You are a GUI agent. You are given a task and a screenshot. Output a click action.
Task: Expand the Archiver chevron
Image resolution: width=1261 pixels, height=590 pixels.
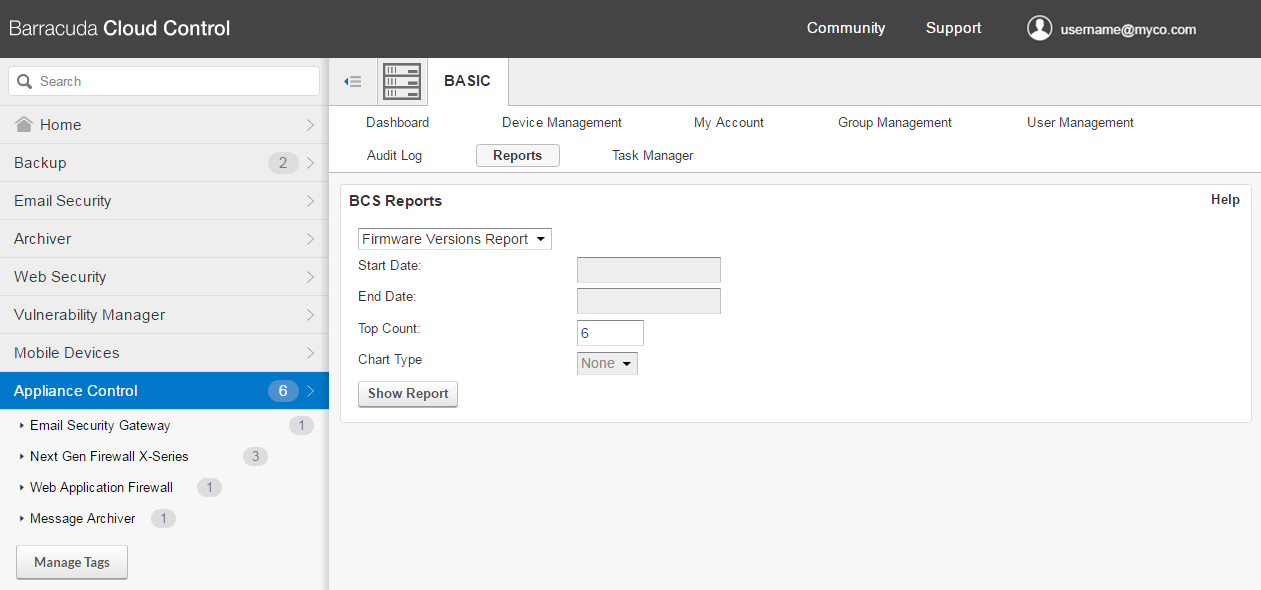point(310,239)
